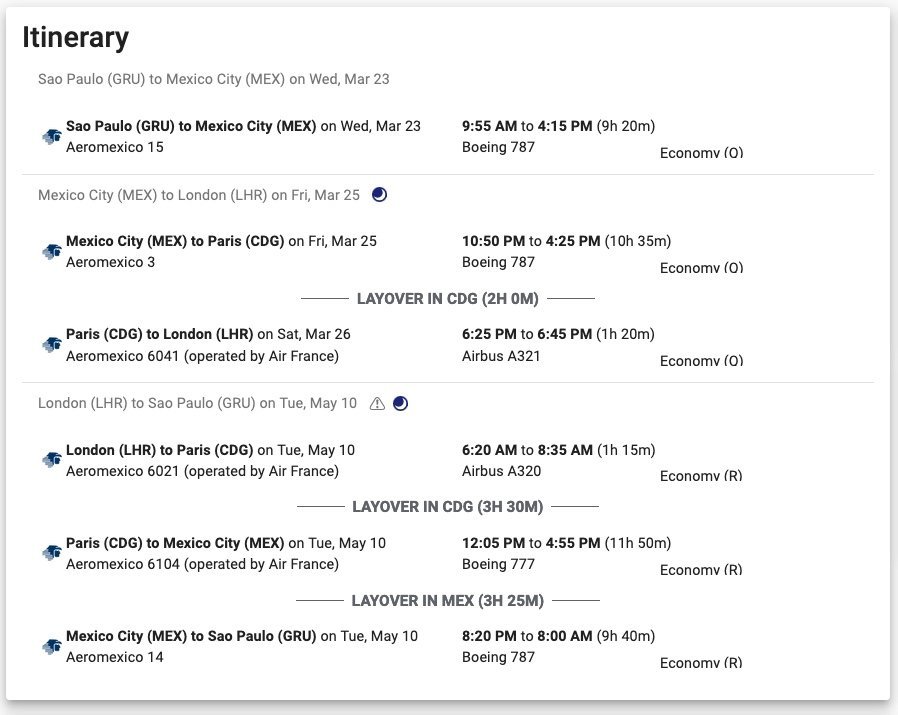Click the overnight moon icon on Mar 25

pos(379,195)
